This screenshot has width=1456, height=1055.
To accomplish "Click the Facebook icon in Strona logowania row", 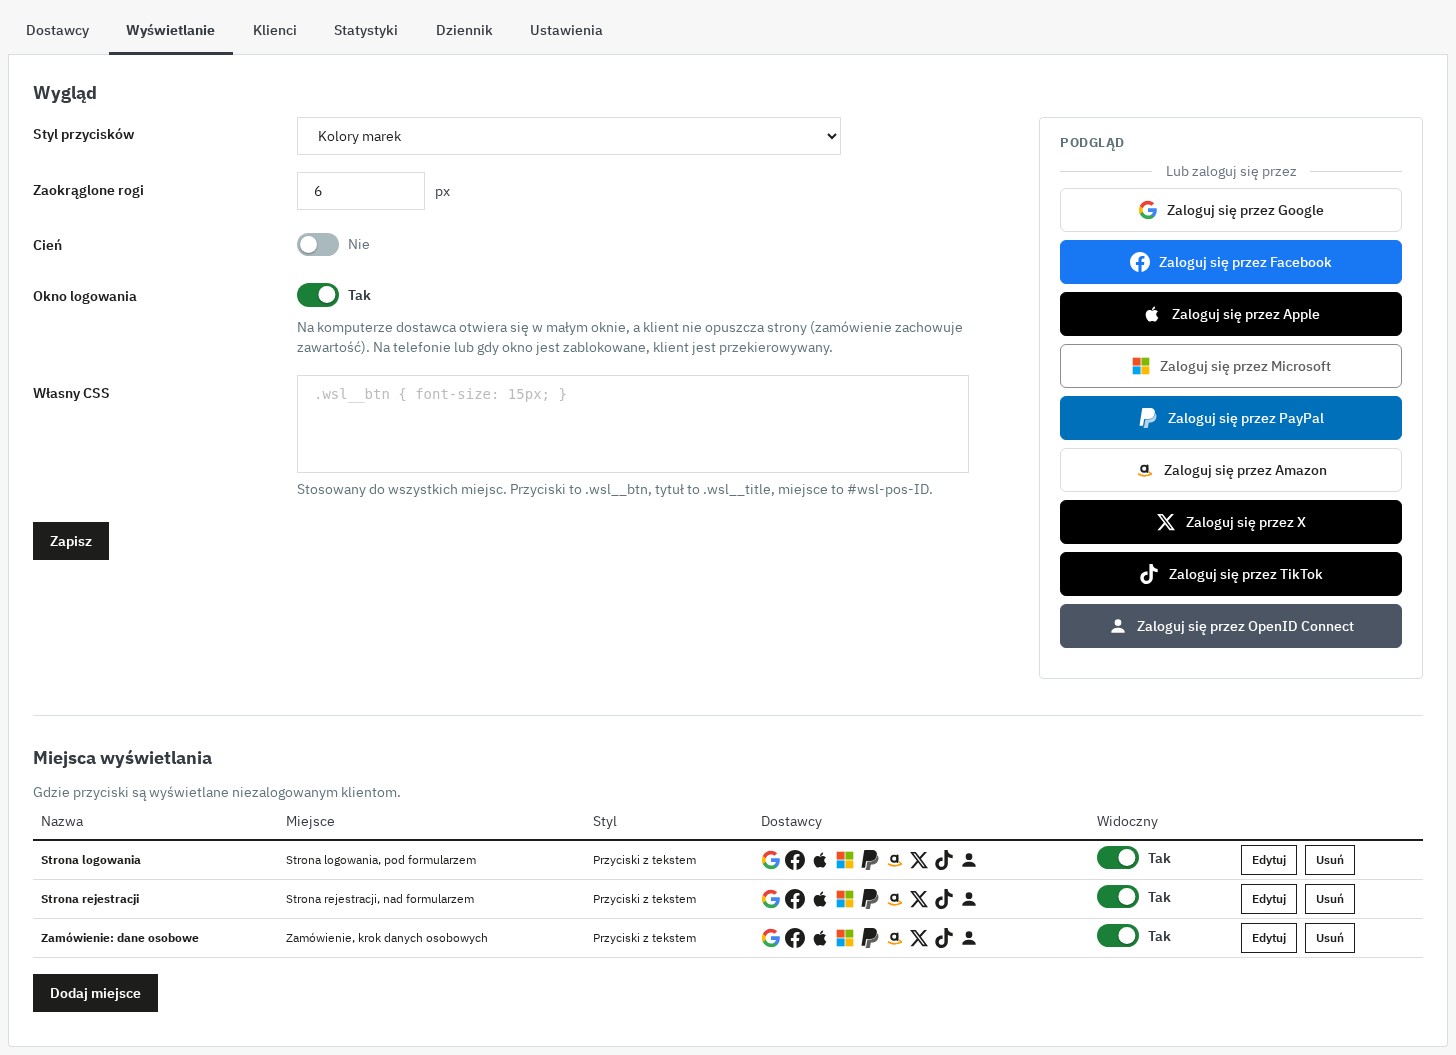I will click(795, 860).
